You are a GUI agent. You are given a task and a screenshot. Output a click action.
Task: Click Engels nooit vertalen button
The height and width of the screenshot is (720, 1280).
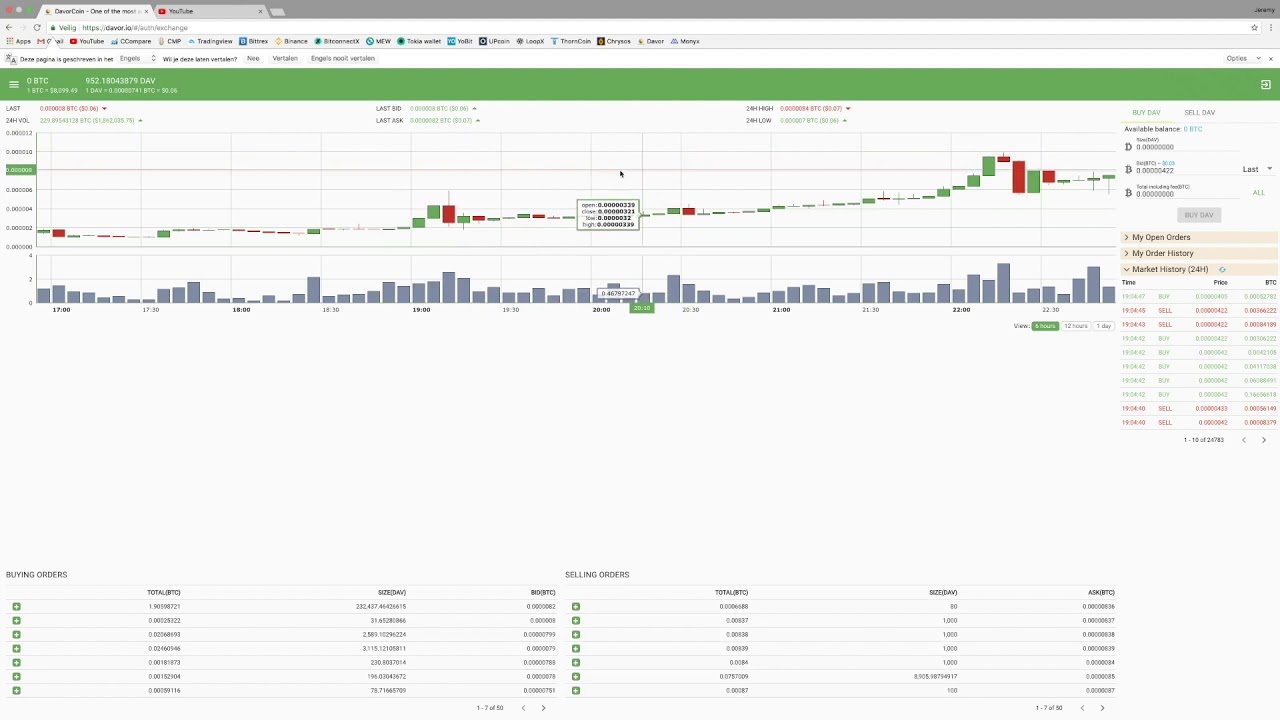pyautogui.click(x=343, y=58)
